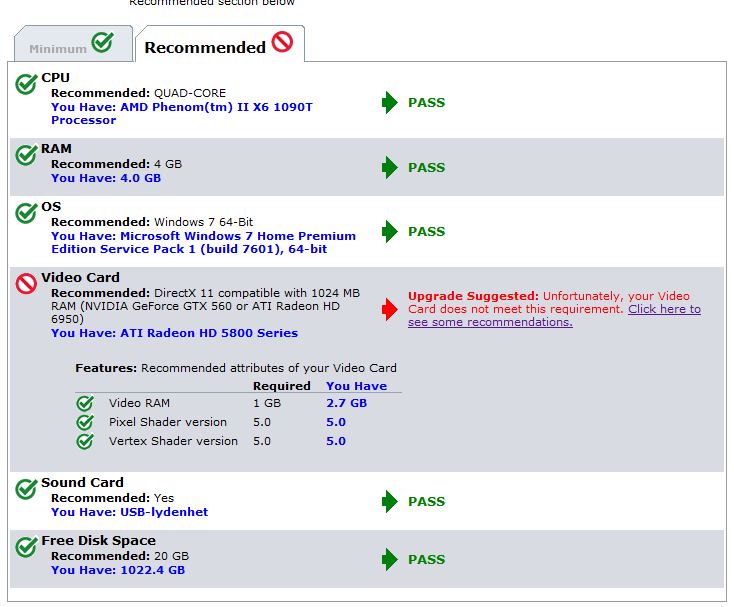The width and height of the screenshot is (734, 607).
Task: Click the RAM section heading
Action: click(x=56, y=149)
